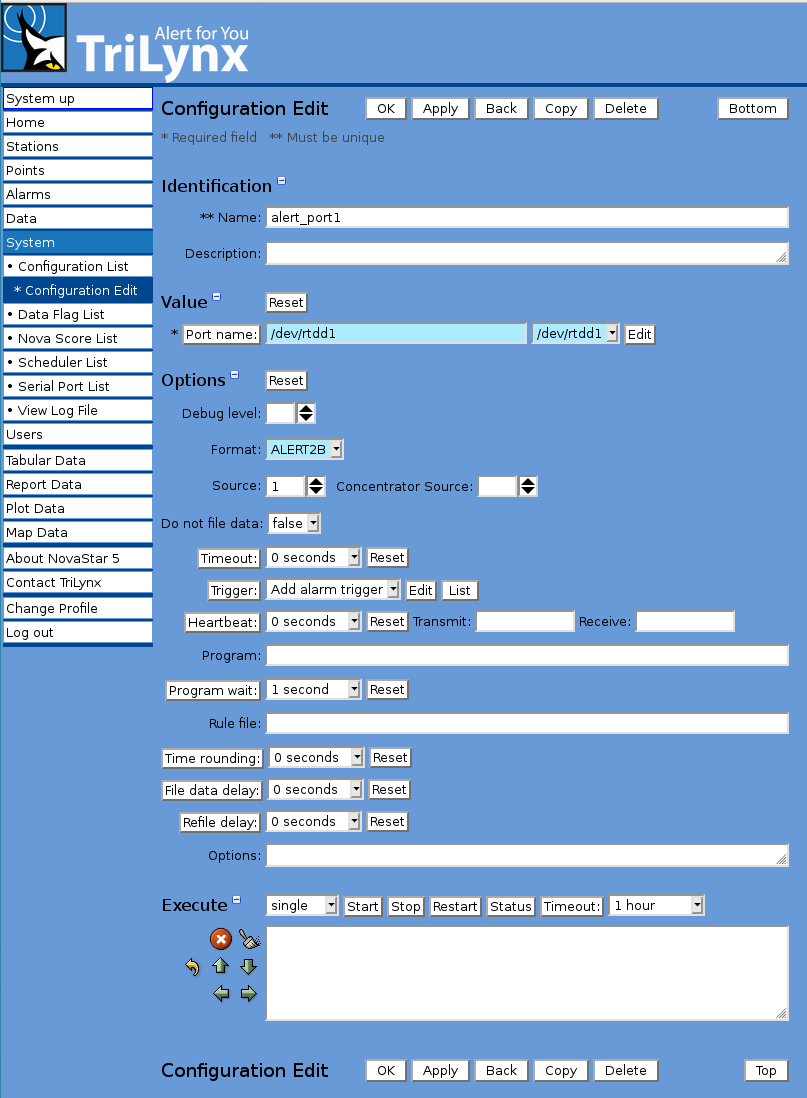Click into the Rule file field
807x1098 pixels.
(527, 723)
